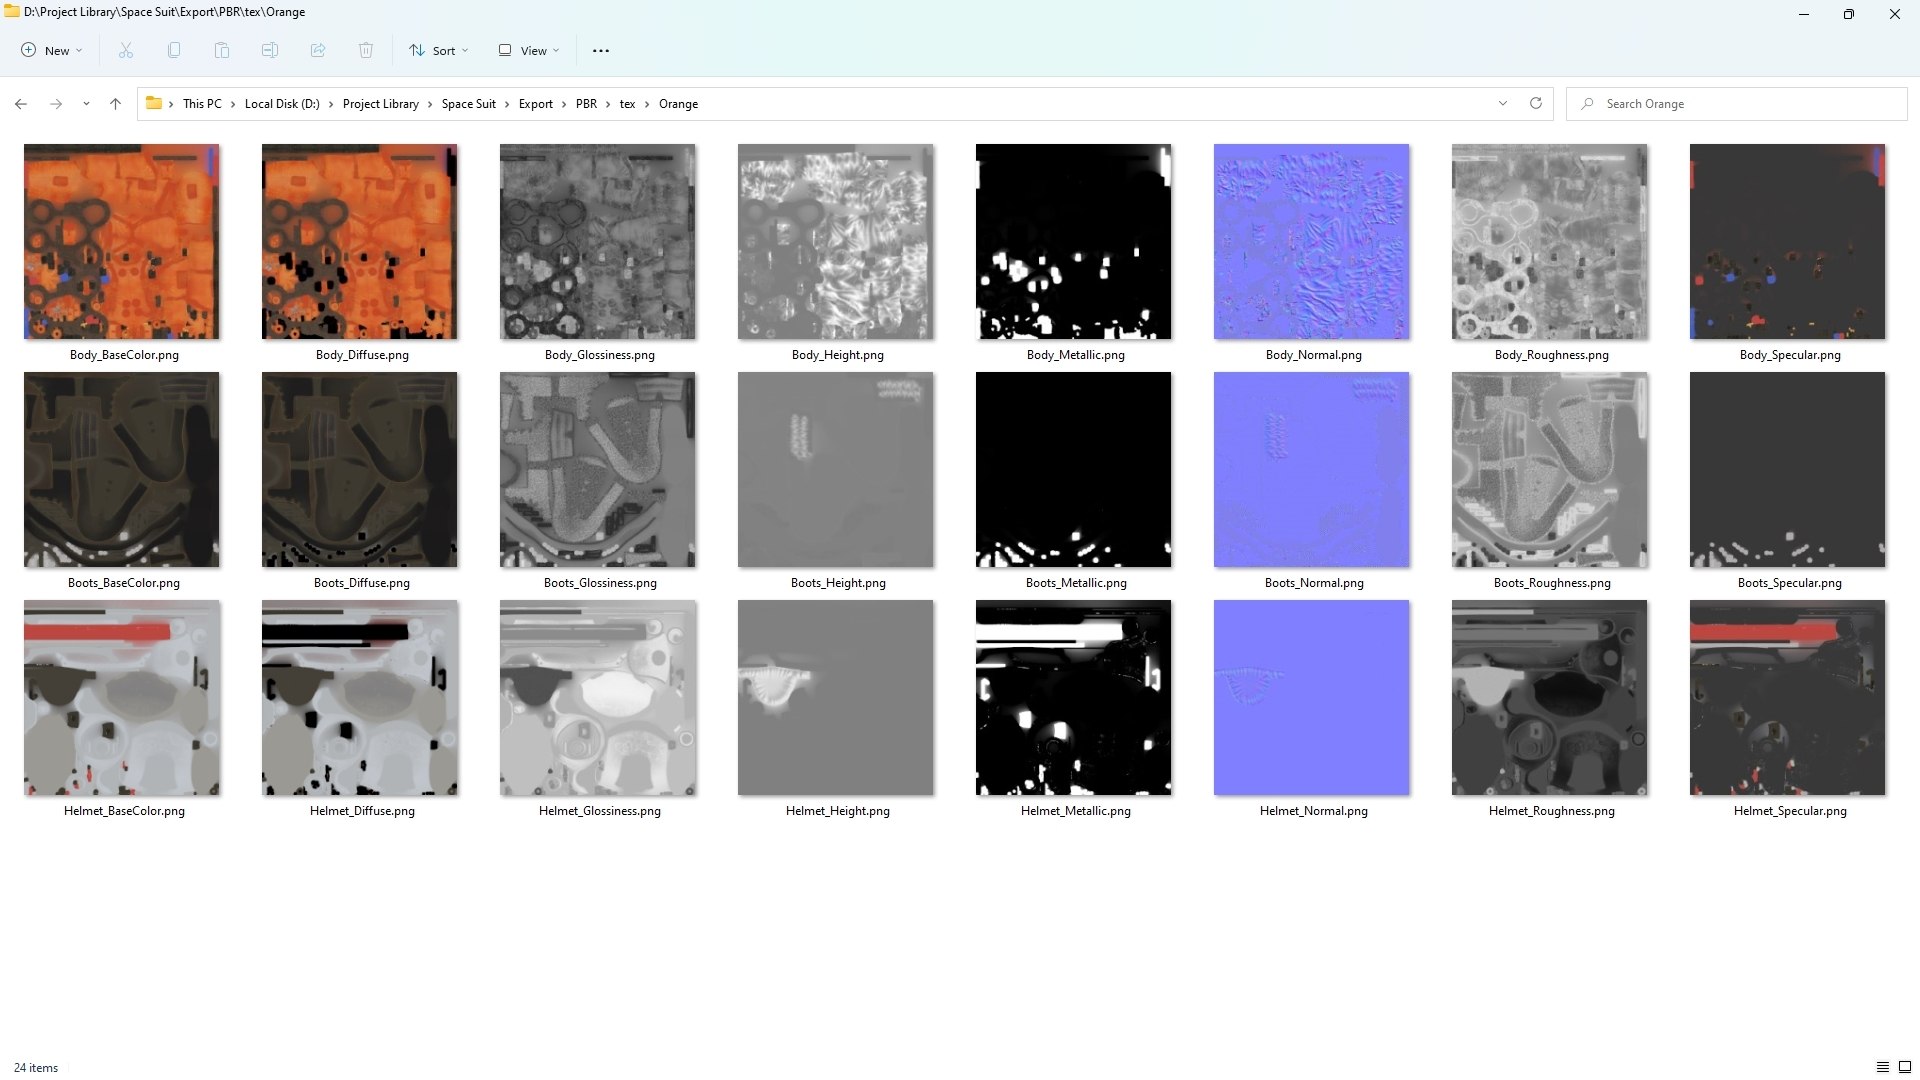The height and width of the screenshot is (1080, 1920).
Task: Expand the address bar history dropdown
Action: (1502, 103)
